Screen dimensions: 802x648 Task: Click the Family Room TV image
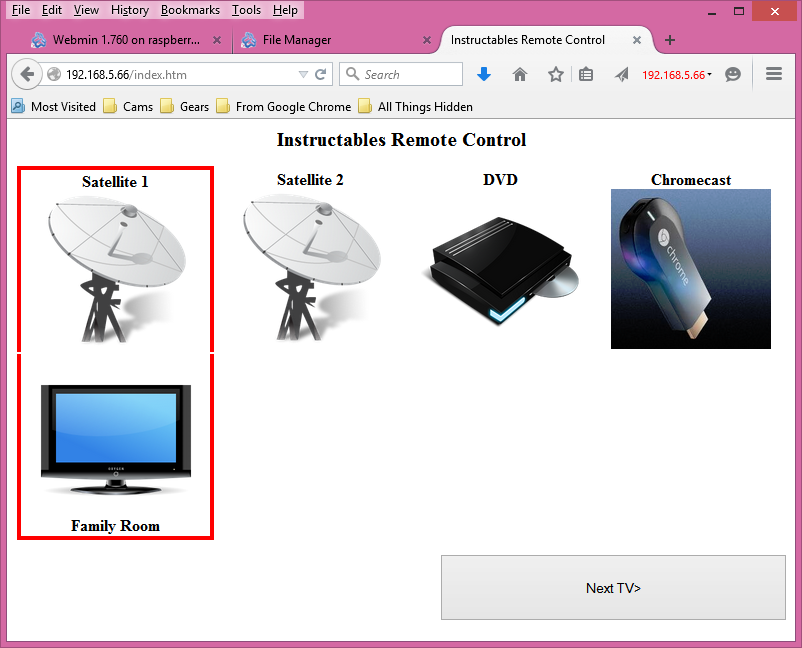pyautogui.click(x=116, y=440)
